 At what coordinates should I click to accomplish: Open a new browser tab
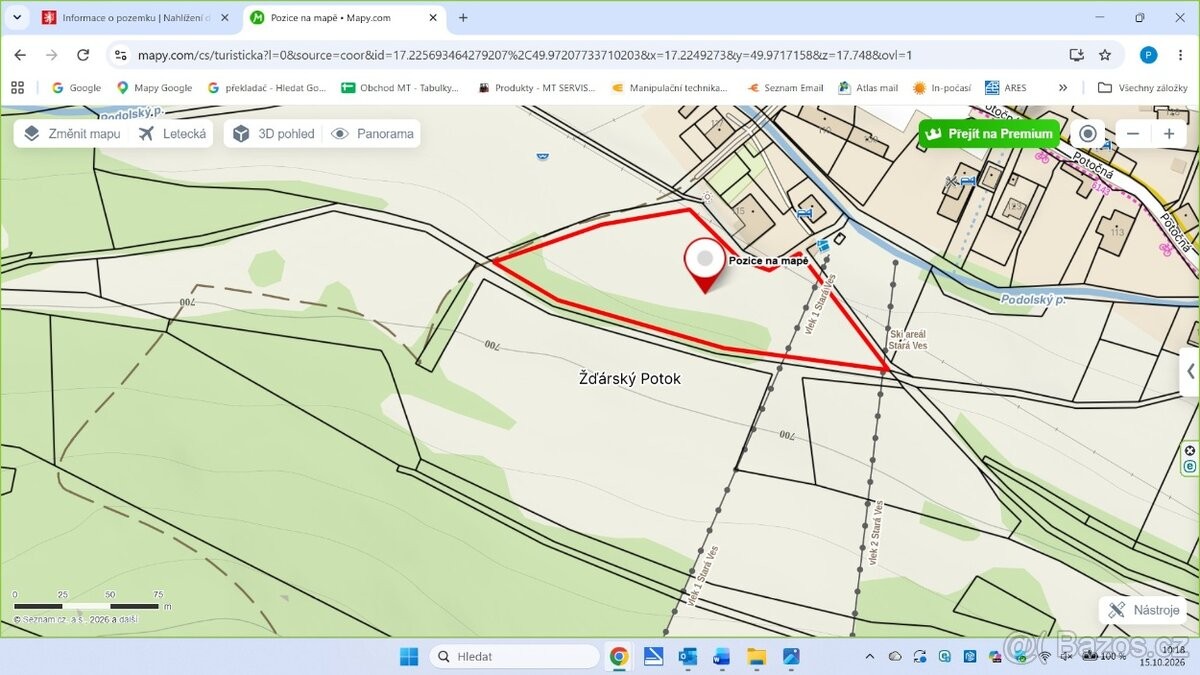(x=463, y=18)
